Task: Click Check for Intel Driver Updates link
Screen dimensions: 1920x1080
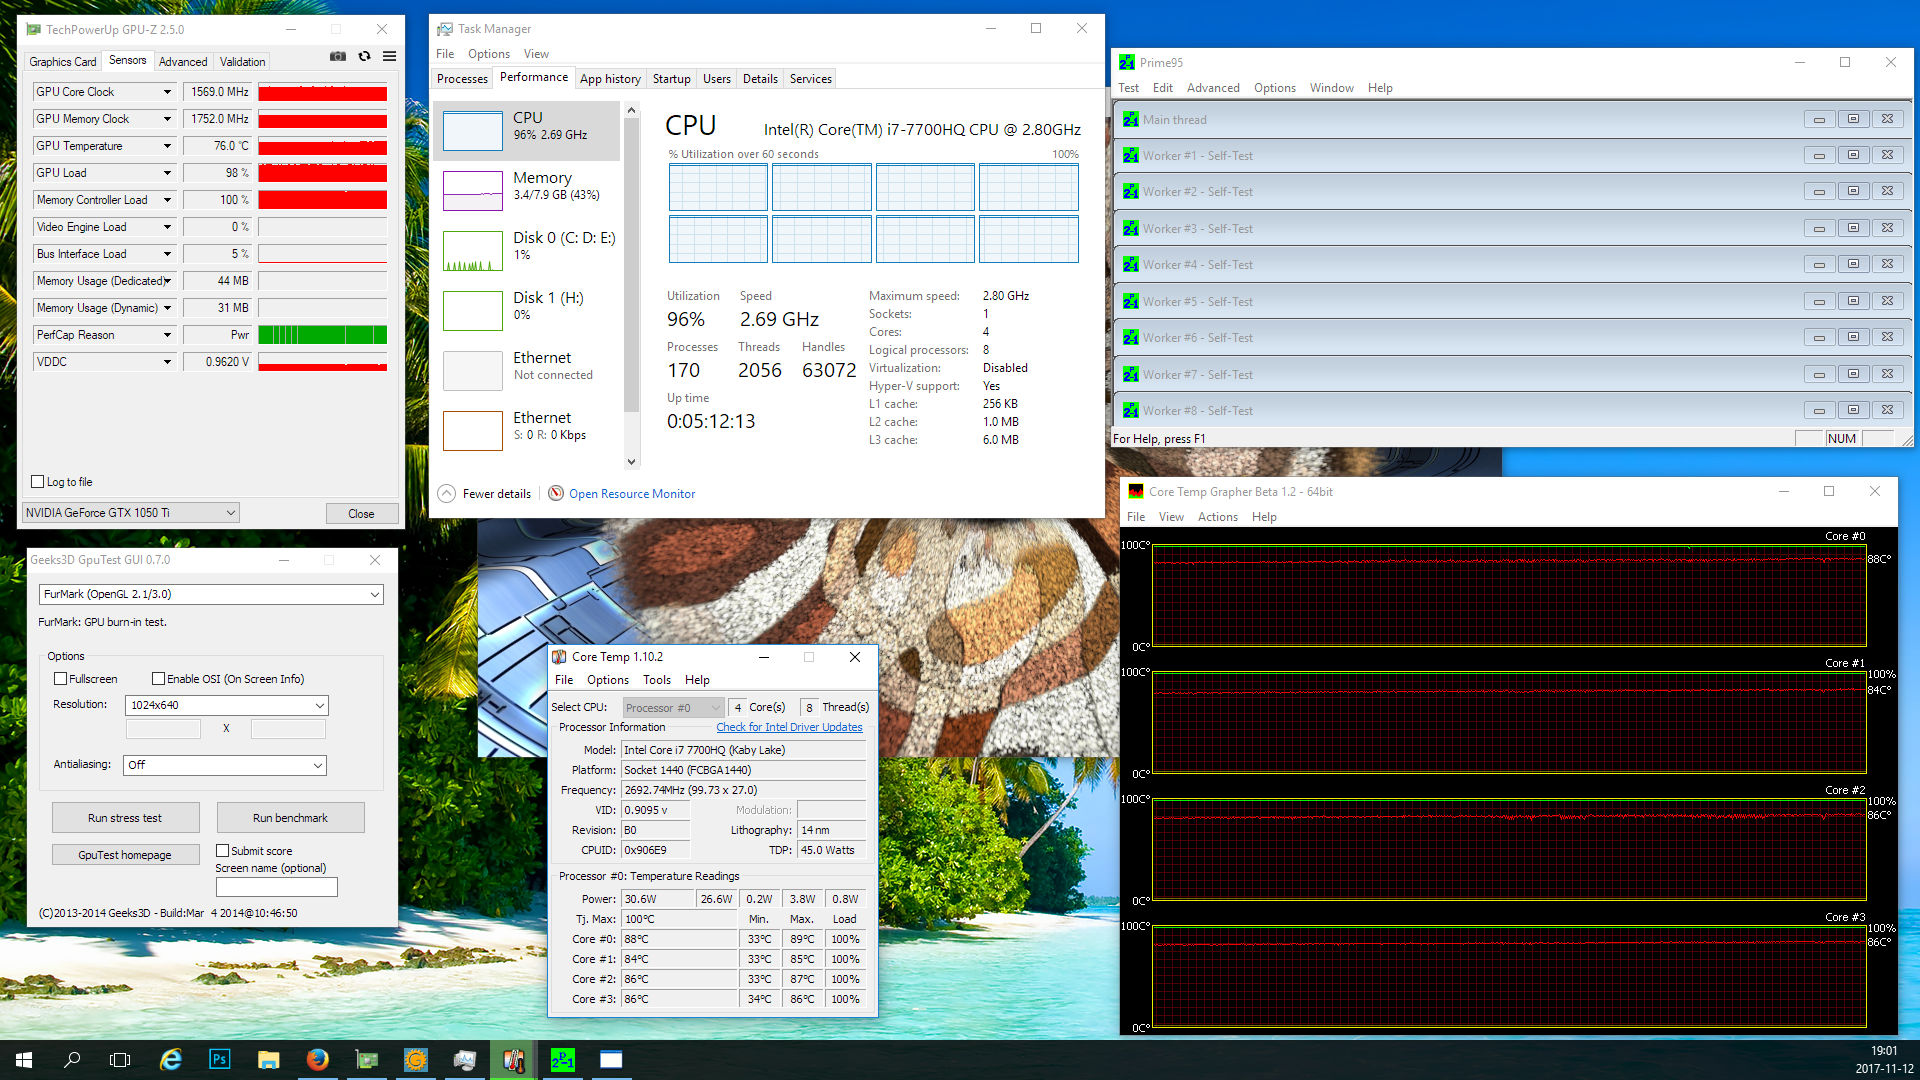Action: tap(789, 727)
